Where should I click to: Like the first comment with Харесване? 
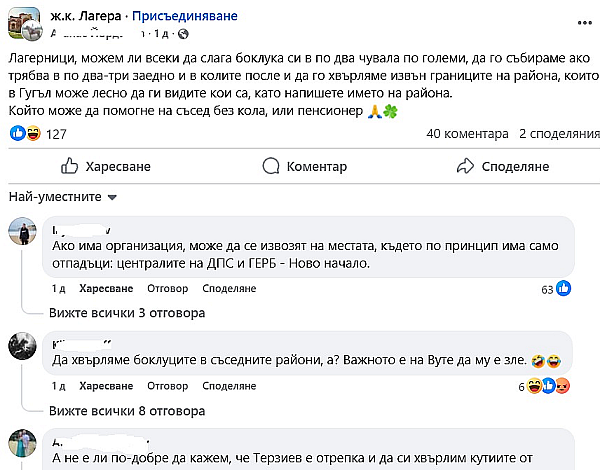tap(106, 289)
